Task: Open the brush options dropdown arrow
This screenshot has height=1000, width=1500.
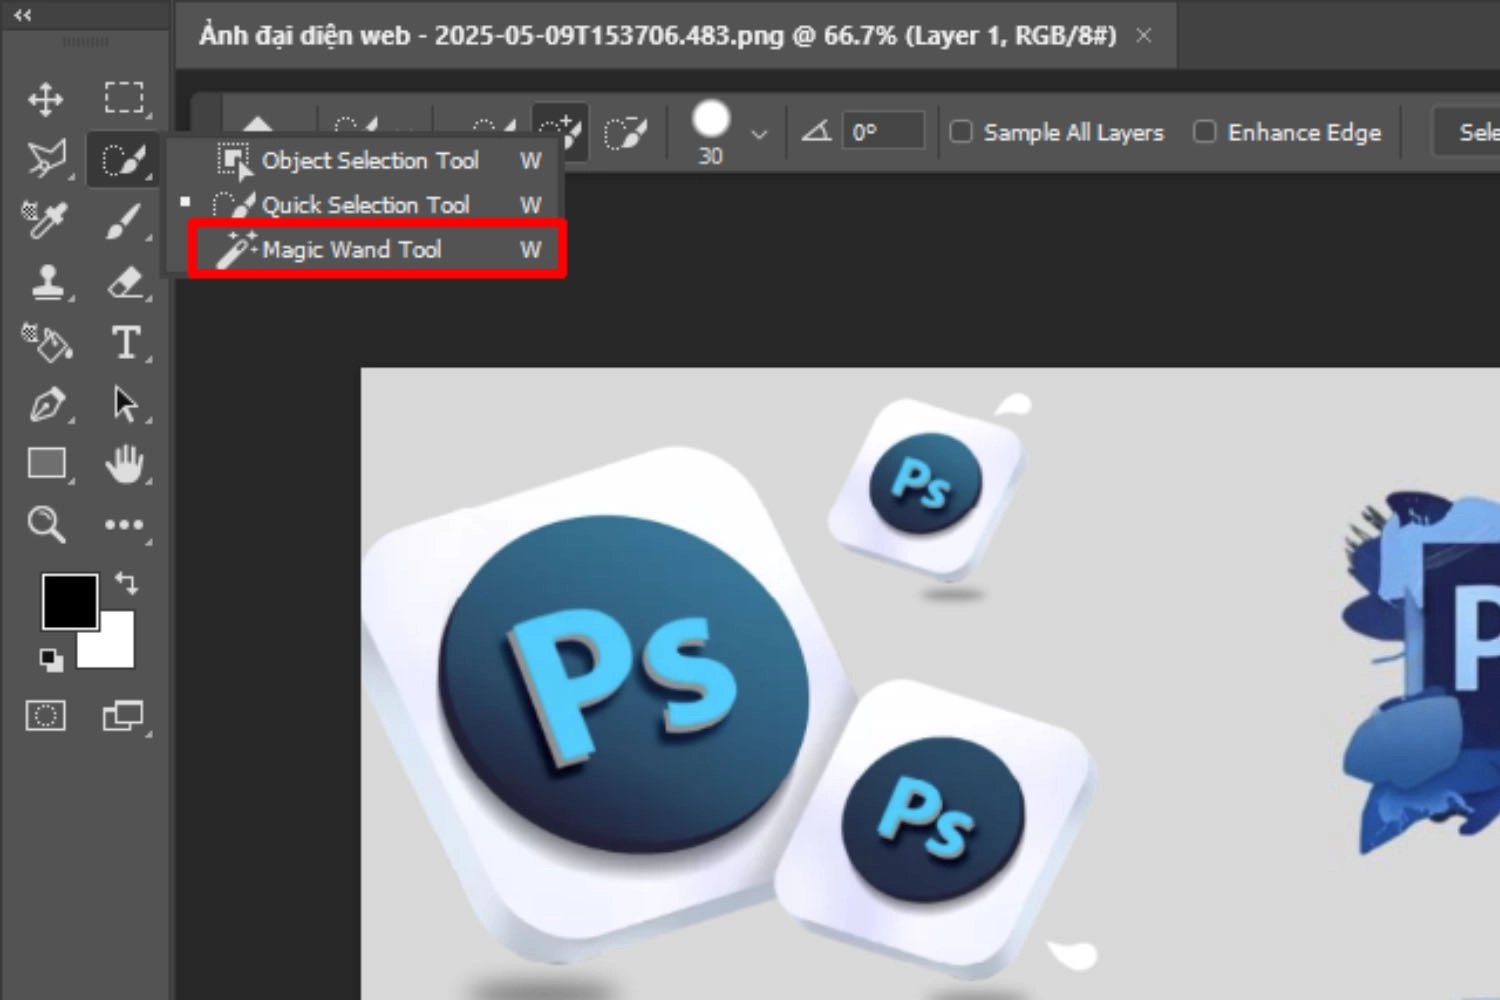Action: tap(759, 133)
